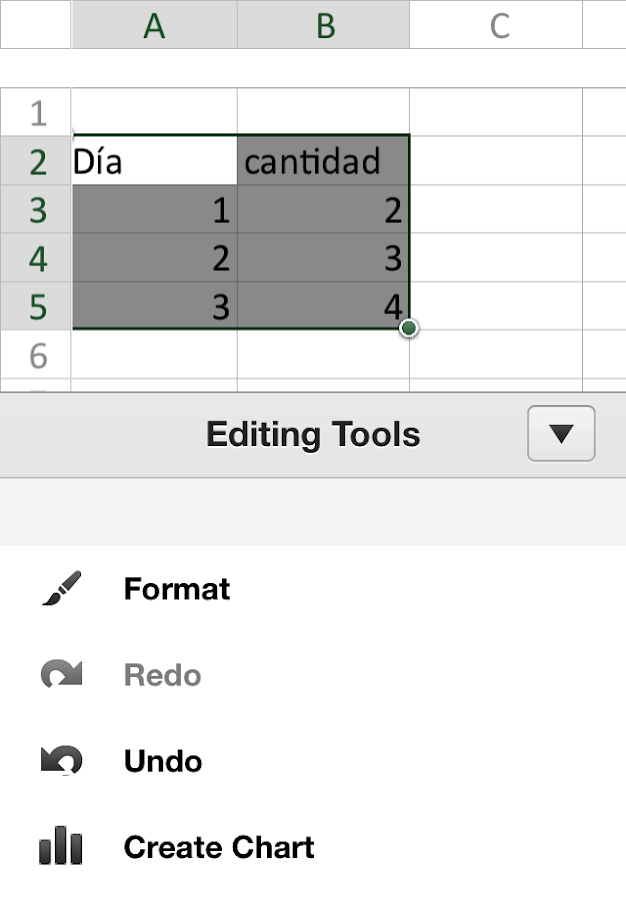Tap the Redo text label
Screen dimensions: 626x900
coord(162,675)
